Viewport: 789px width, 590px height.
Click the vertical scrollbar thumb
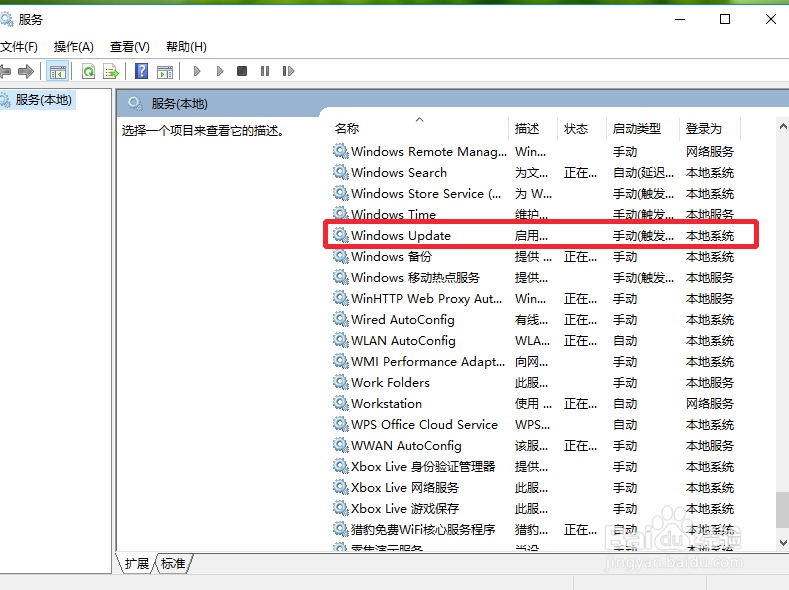[x=782, y=510]
